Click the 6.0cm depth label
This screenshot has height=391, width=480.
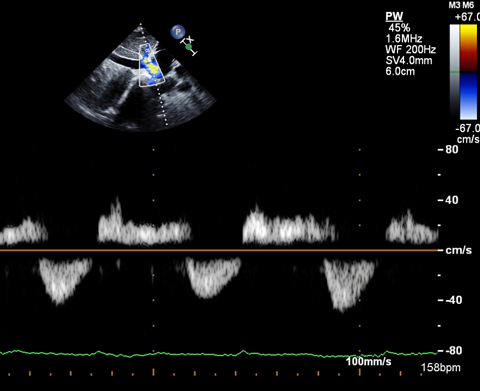[x=400, y=71]
